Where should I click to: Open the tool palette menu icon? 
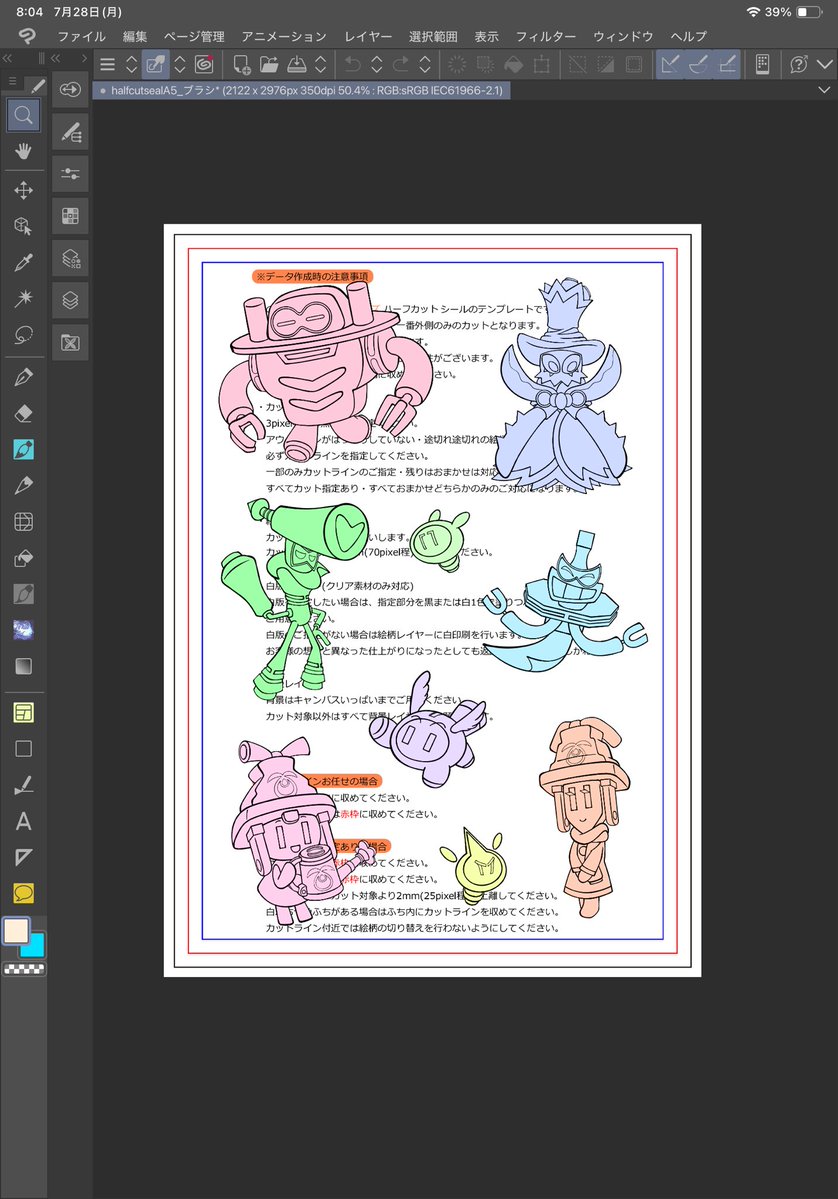(x=12, y=81)
